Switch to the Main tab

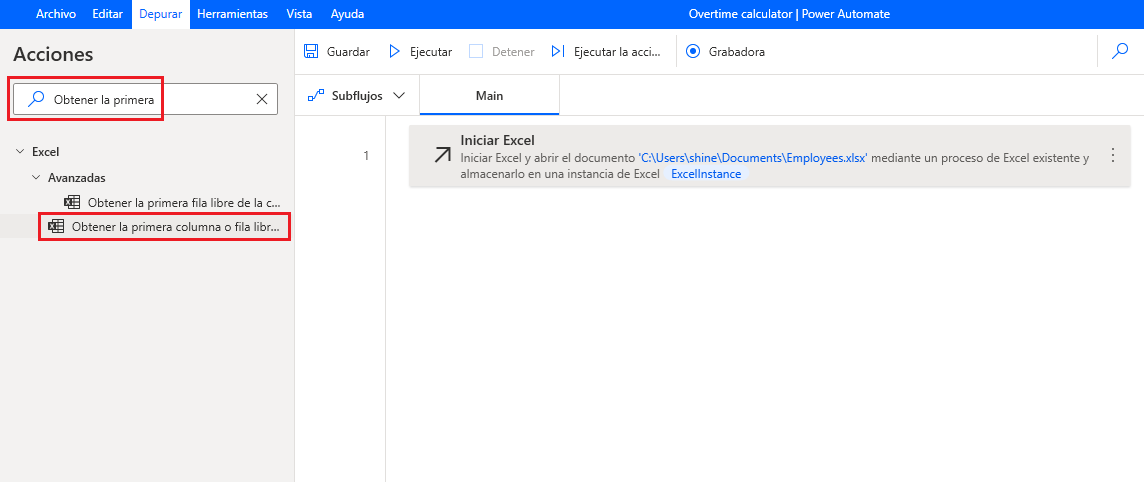[x=490, y=96]
